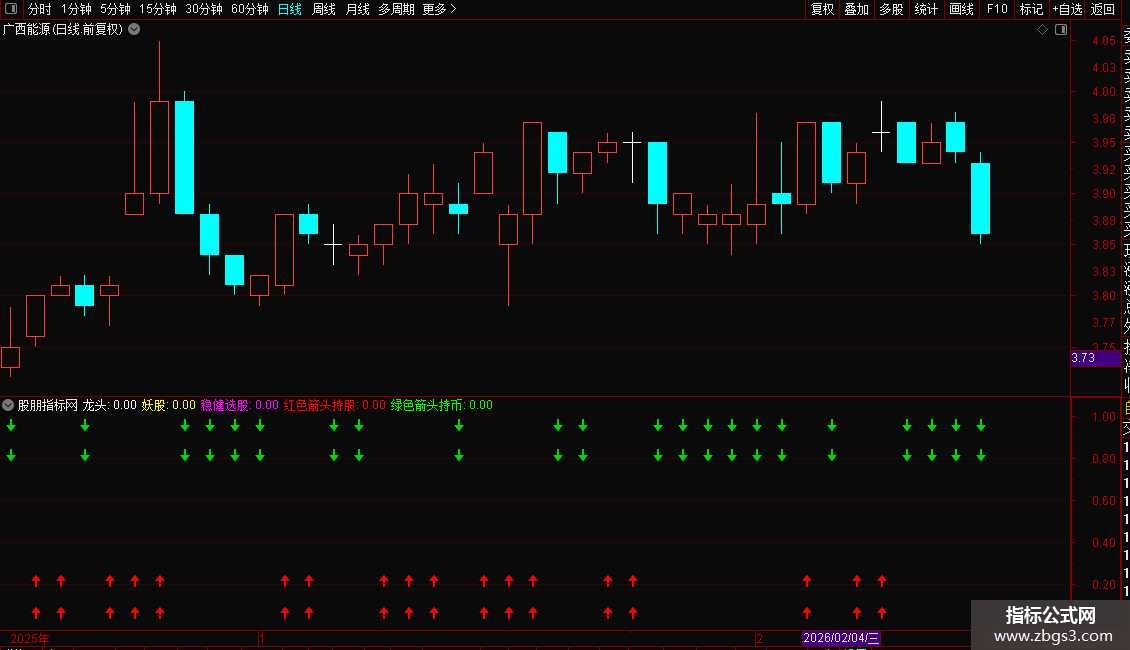Click the 0.20 indicator axis label

click(x=1104, y=584)
